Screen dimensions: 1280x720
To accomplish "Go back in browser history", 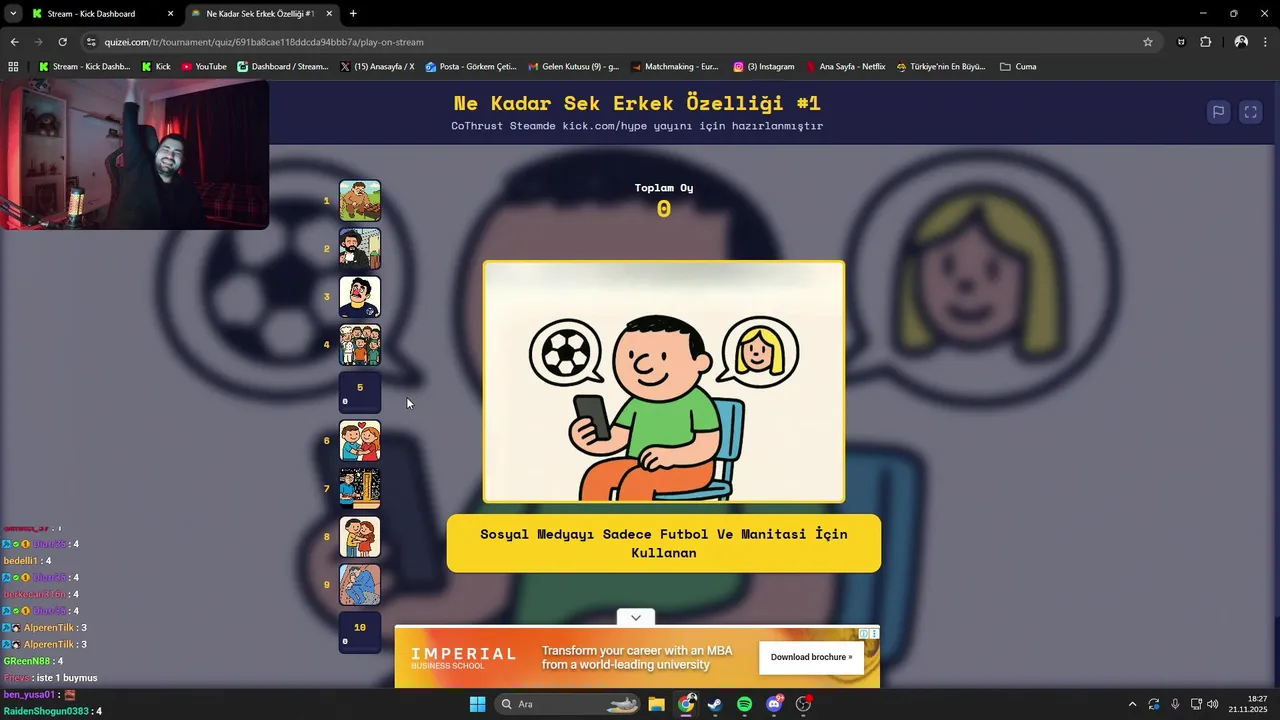I will pyautogui.click(x=14, y=42).
